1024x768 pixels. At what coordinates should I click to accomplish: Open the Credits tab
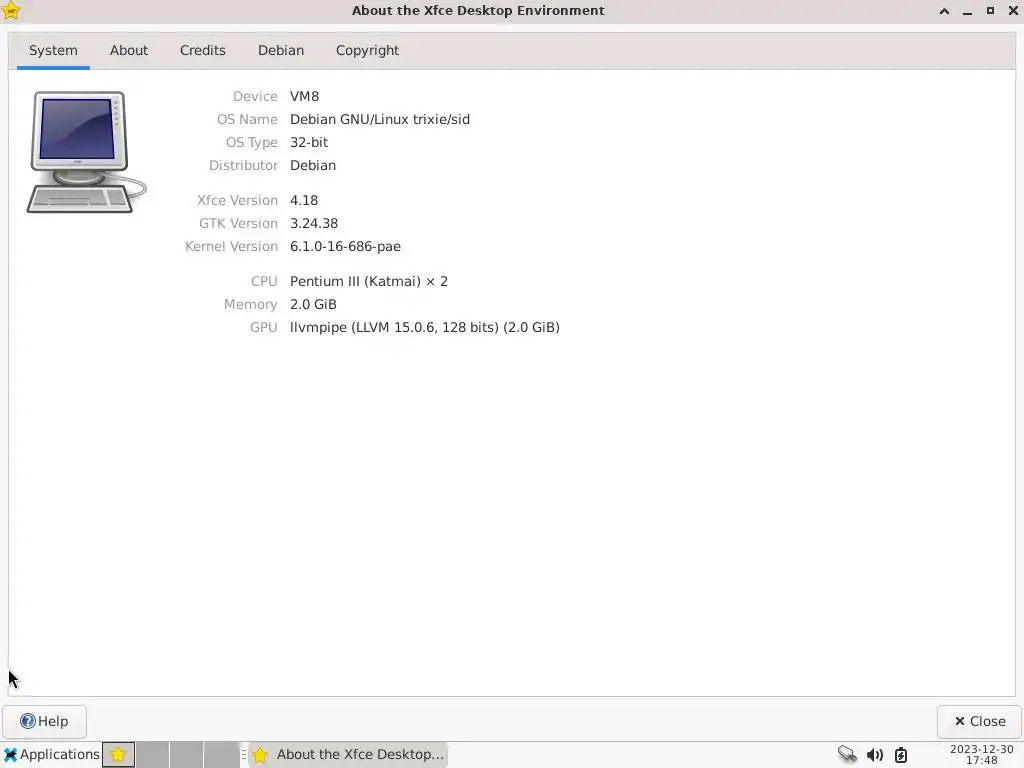pos(202,50)
